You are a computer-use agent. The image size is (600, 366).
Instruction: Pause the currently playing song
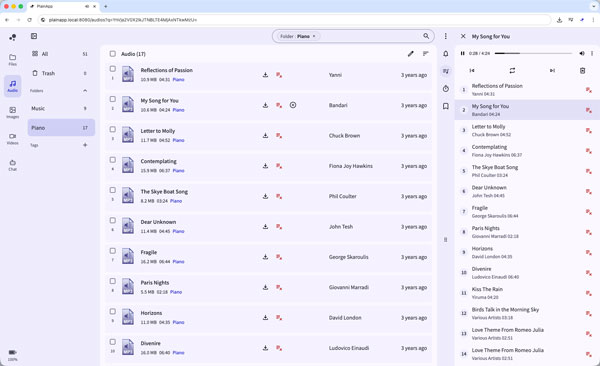coord(463,53)
